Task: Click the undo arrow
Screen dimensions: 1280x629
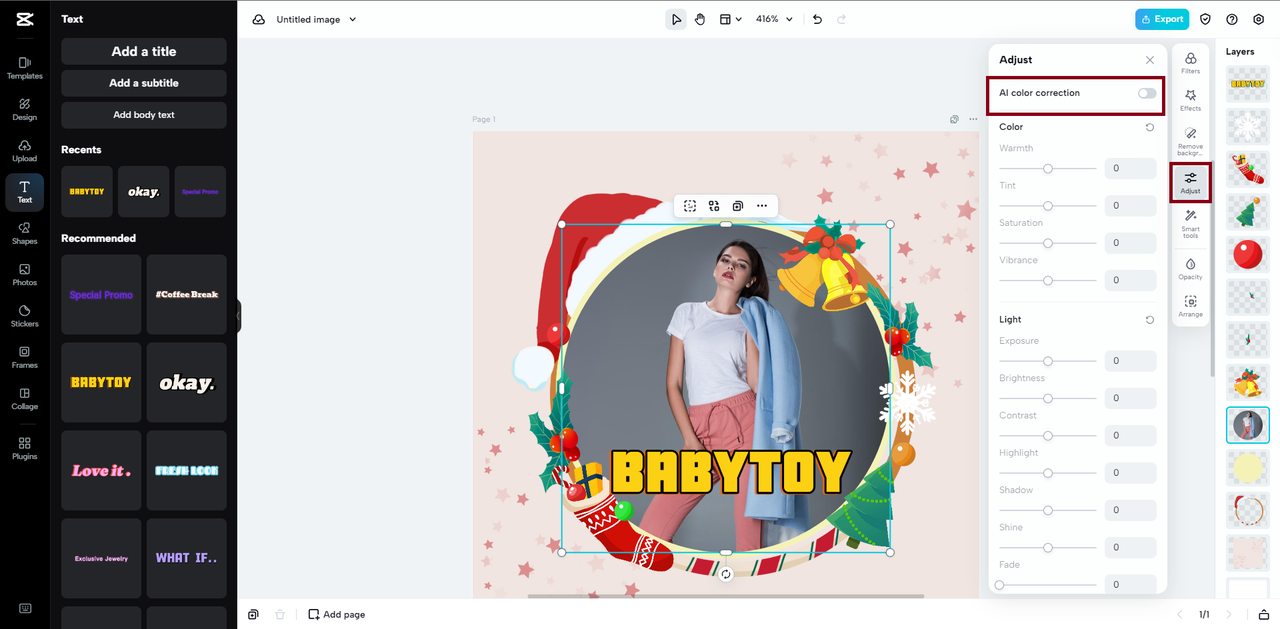Action: pos(817,19)
